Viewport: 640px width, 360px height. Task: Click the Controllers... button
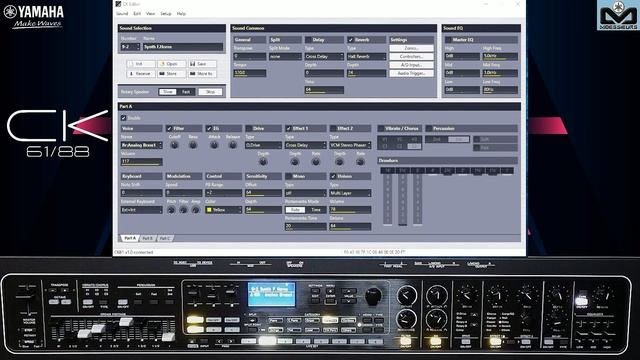pyautogui.click(x=411, y=57)
